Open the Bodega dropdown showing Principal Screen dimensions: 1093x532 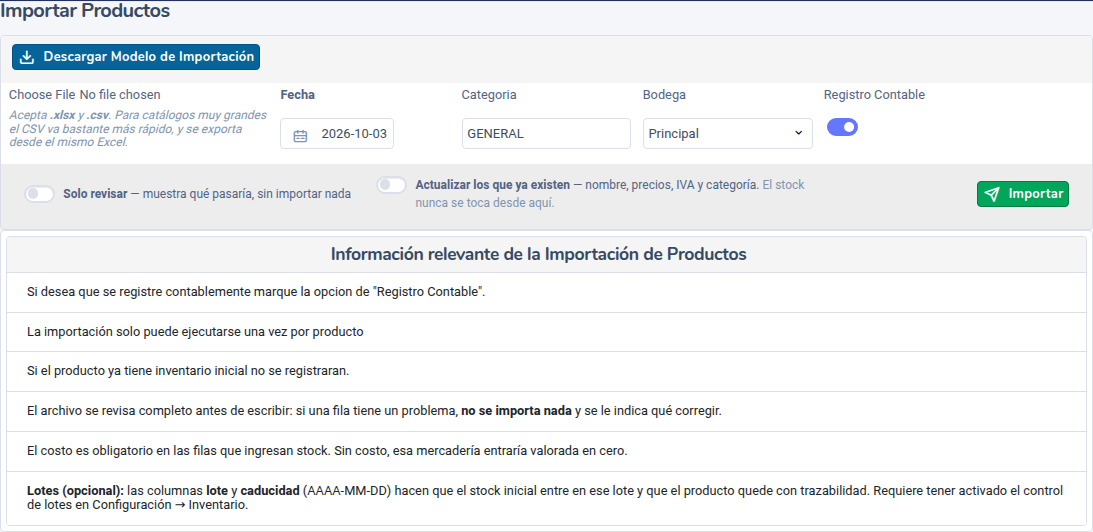pyautogui.click(x=727, y=134)
